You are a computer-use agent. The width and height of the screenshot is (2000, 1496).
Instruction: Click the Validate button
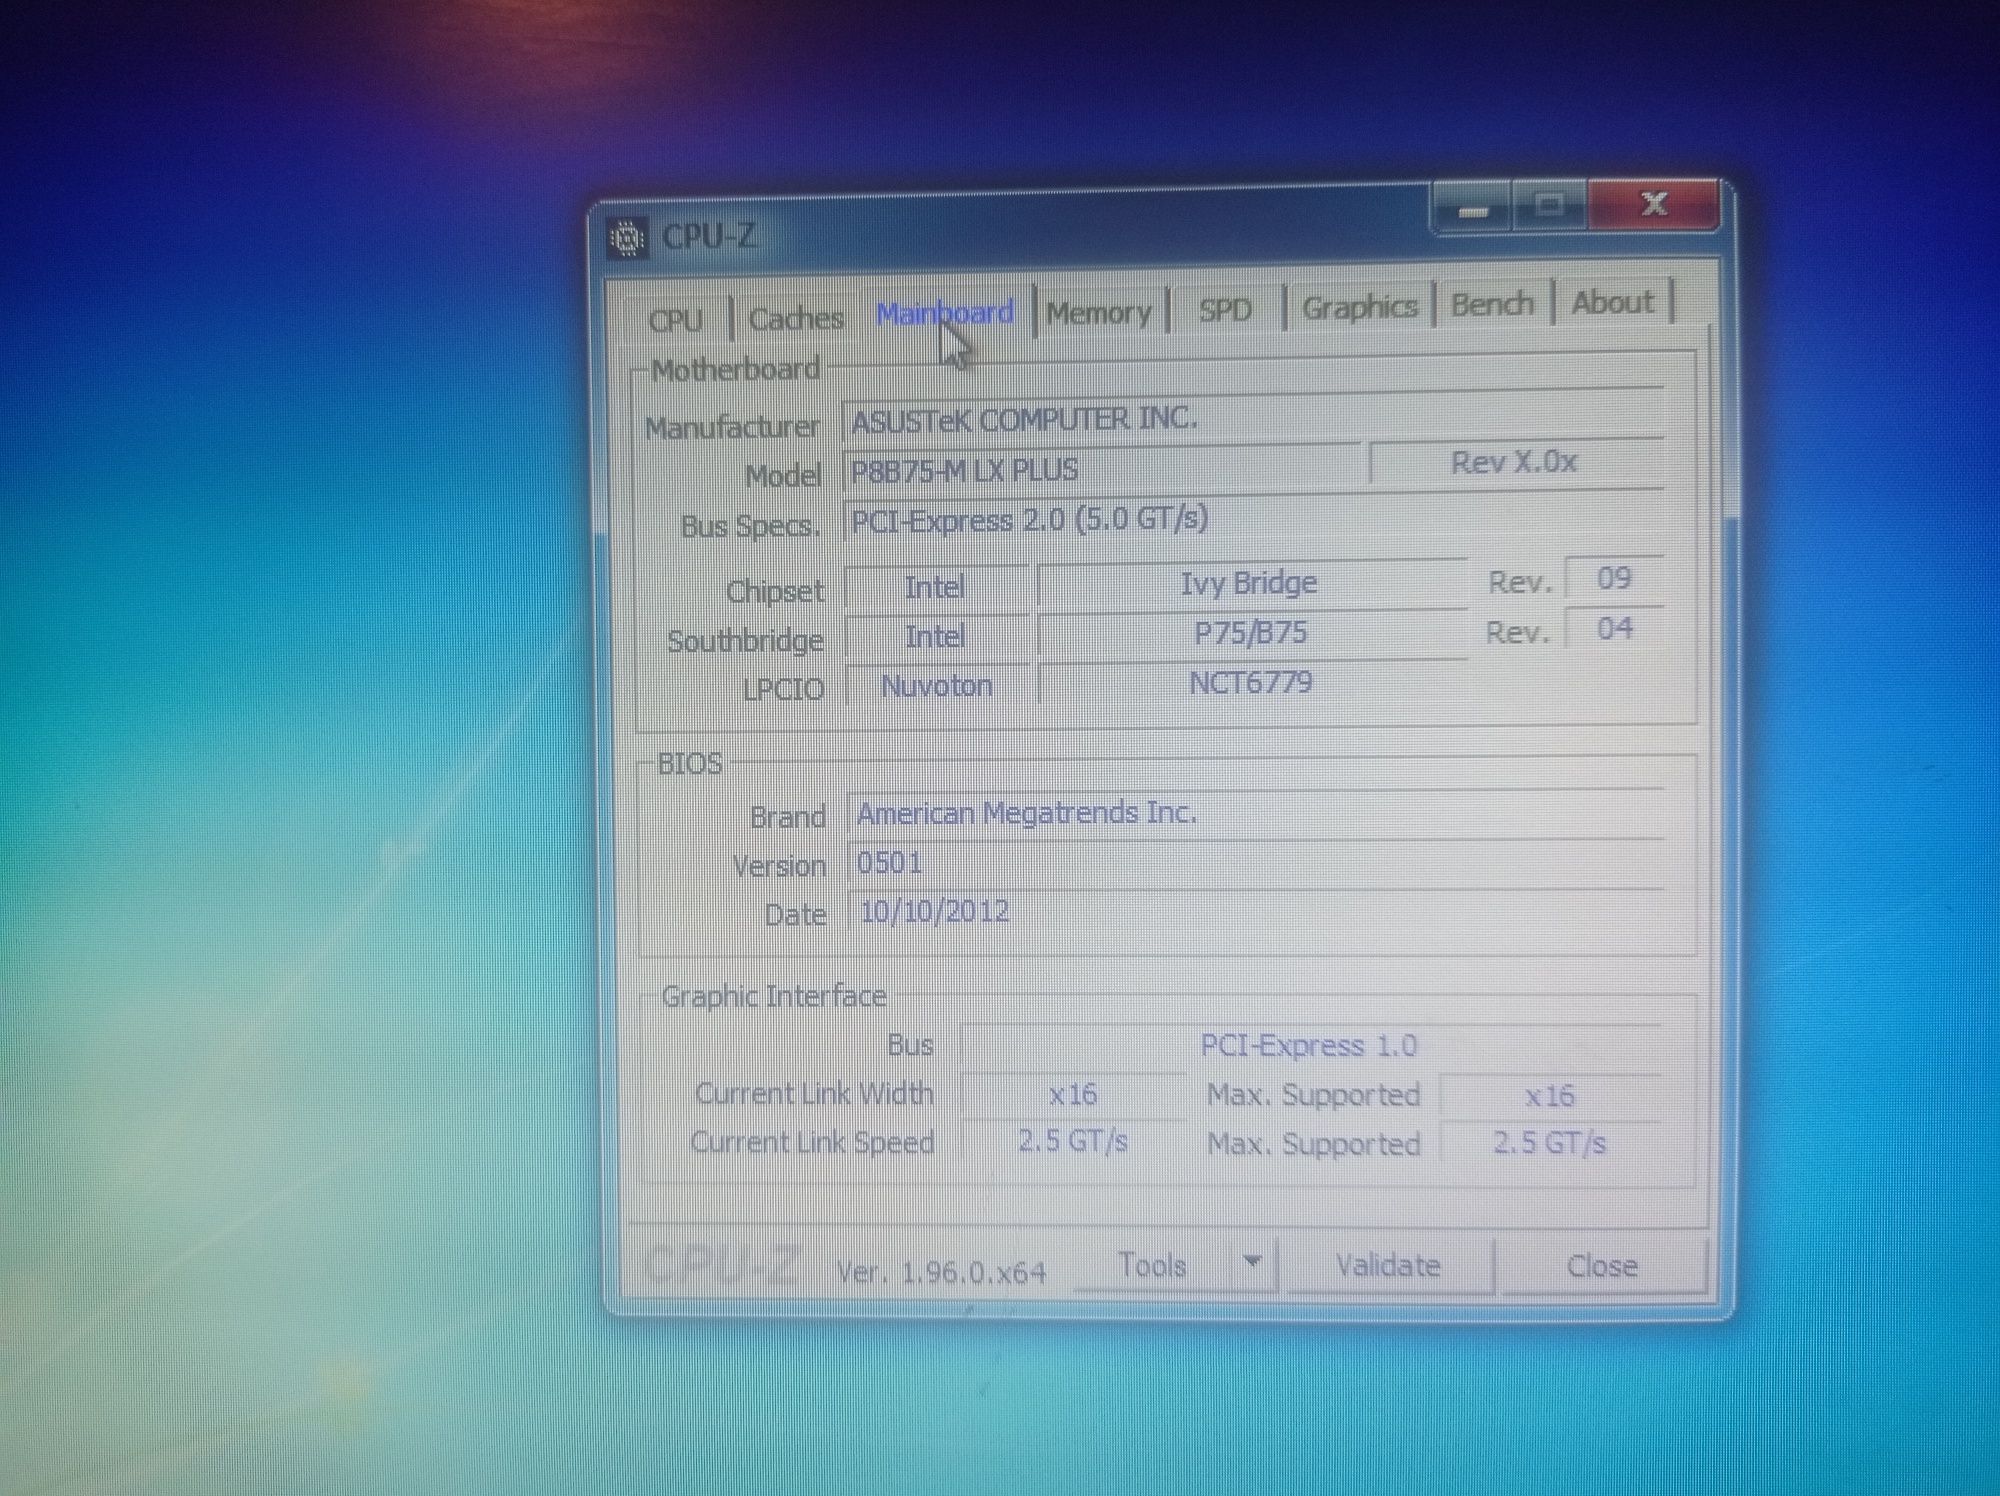[1388, 1266]
